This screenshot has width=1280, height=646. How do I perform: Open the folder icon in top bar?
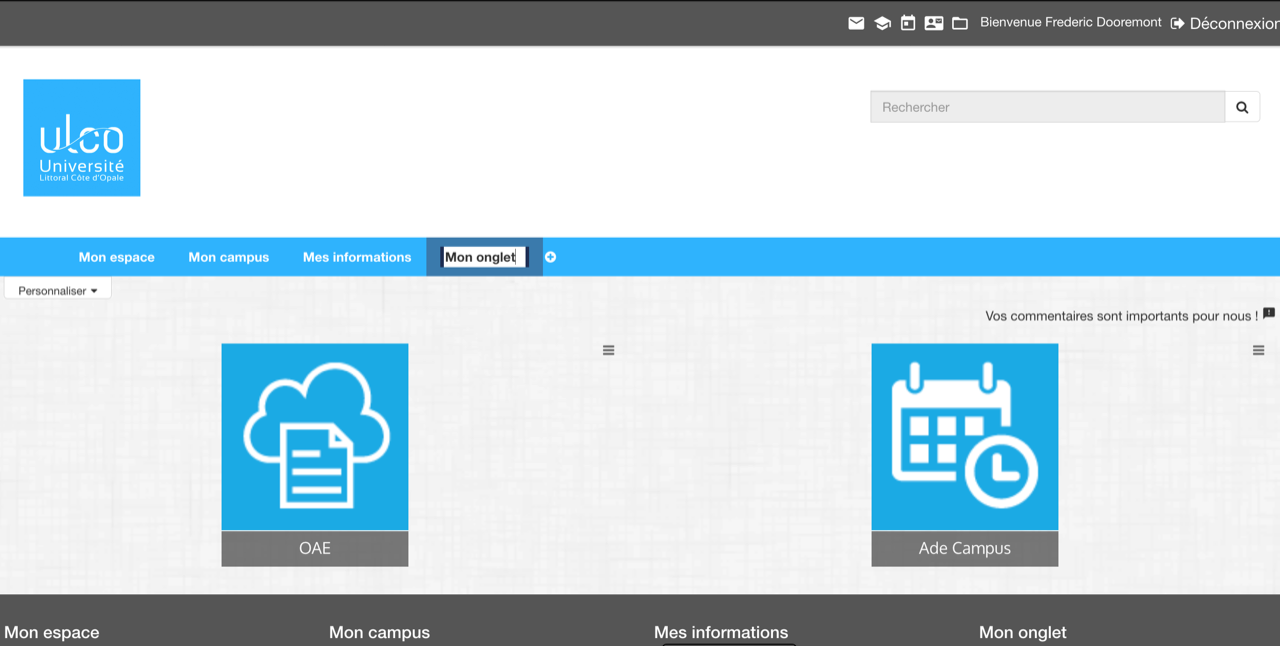tap(960, 23)
